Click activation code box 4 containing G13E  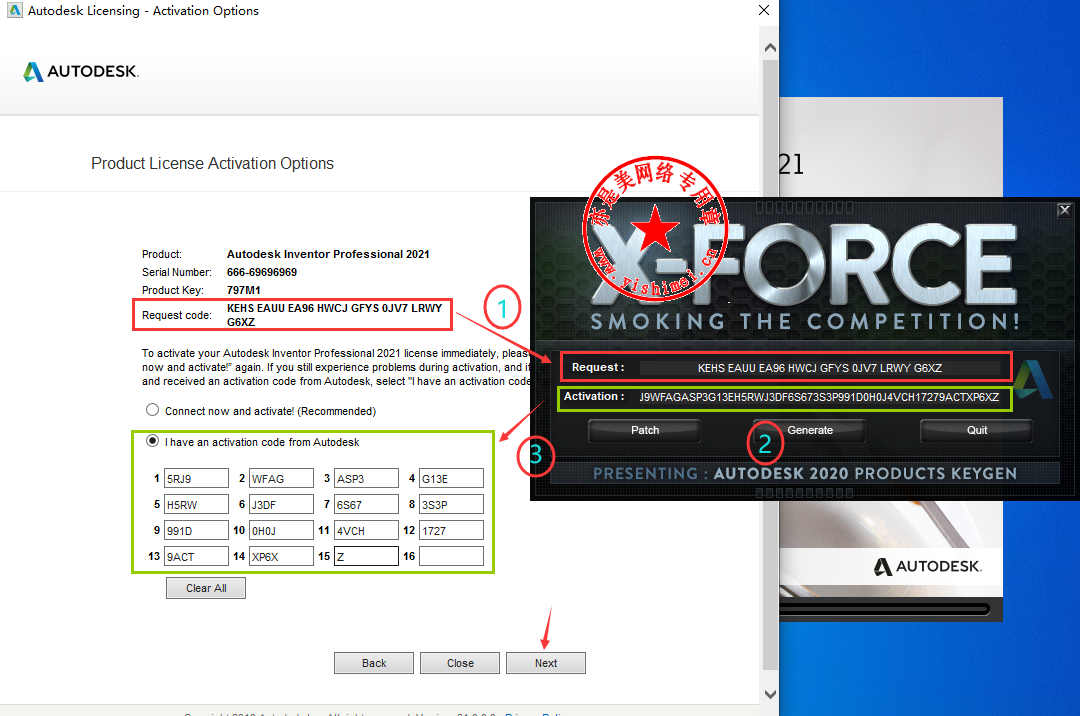[x=451, y=478]
